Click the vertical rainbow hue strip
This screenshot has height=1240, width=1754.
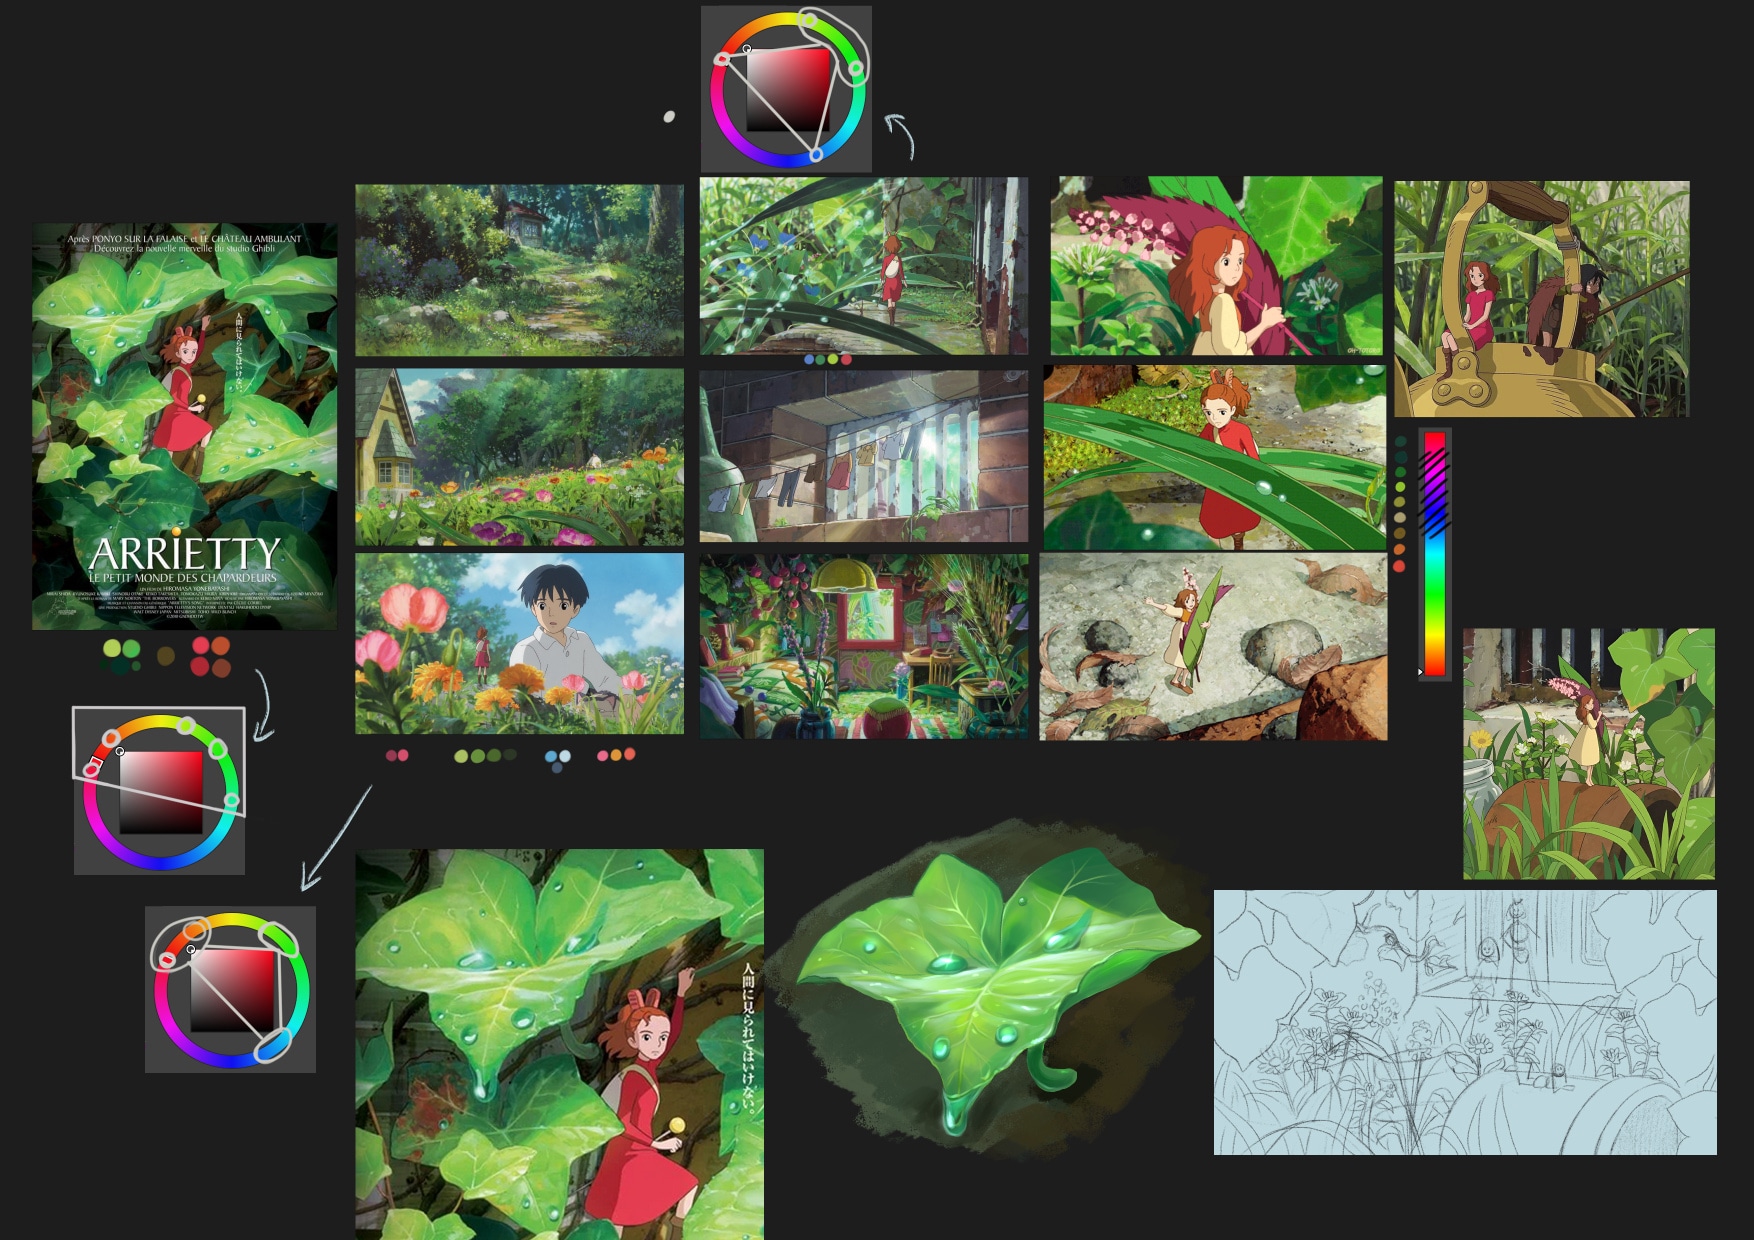pos(1434,554)
